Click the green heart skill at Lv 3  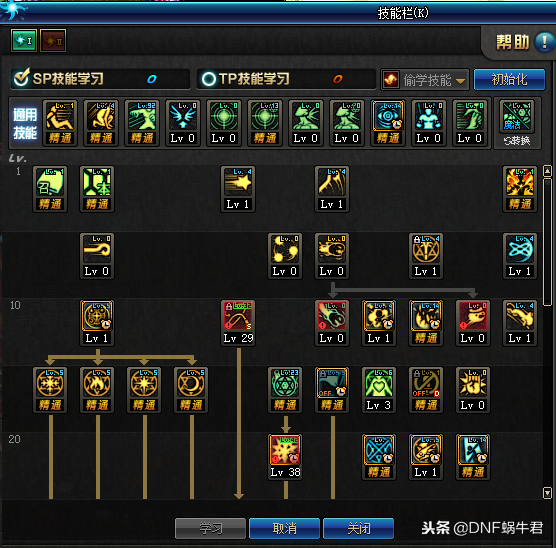click(x=379, y=389)
